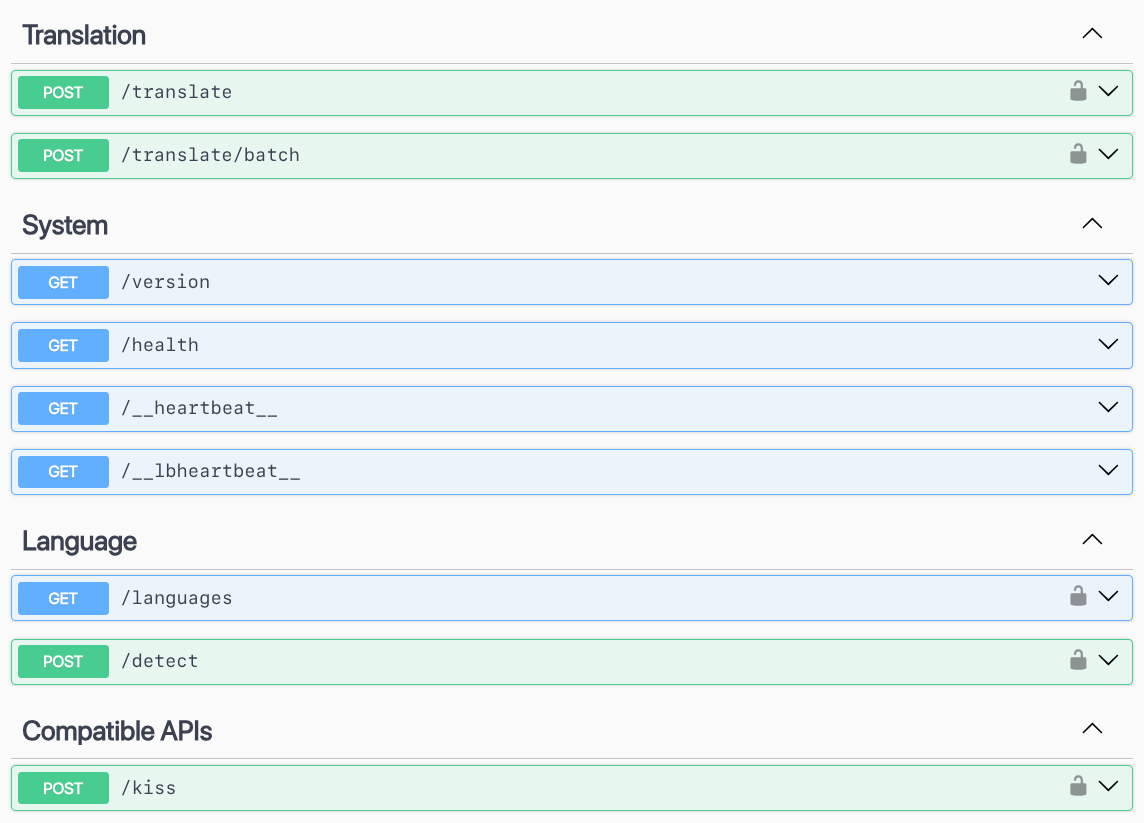Expand the /__lbheartbeat__ chevron
Screen dimensions: 1144x823
point(1108,471)
